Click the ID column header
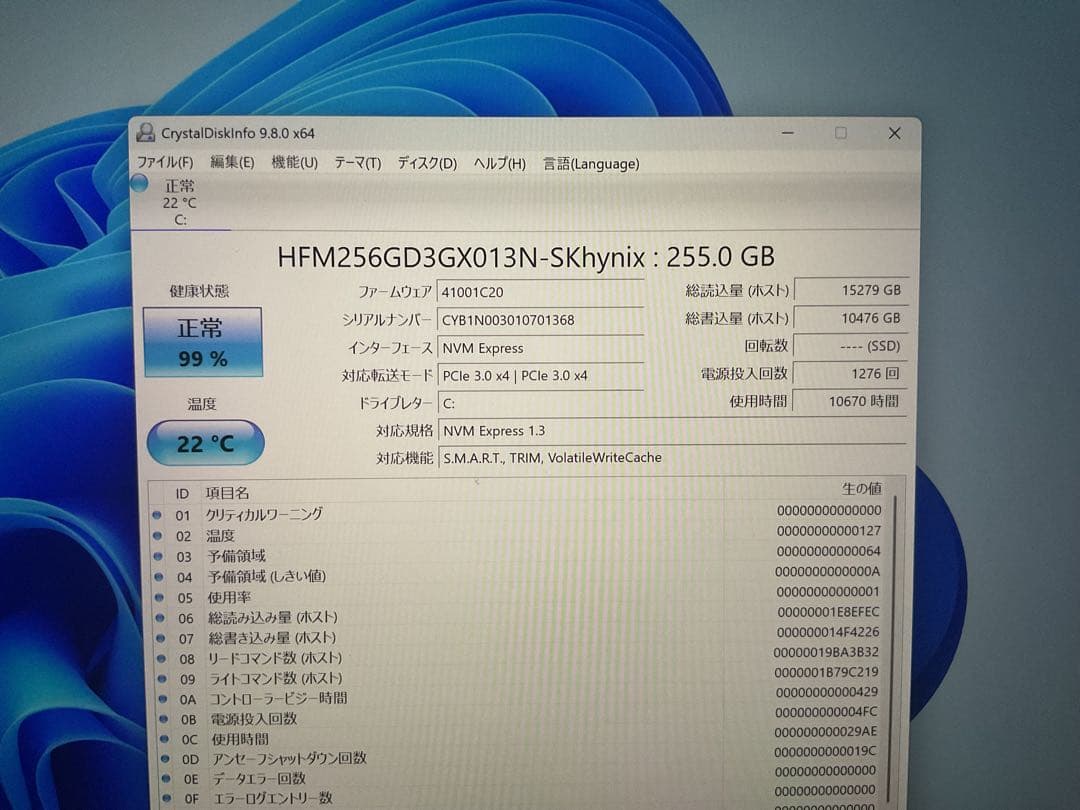The width and height of the screenshot is (1080, 810). coord(182,494)
